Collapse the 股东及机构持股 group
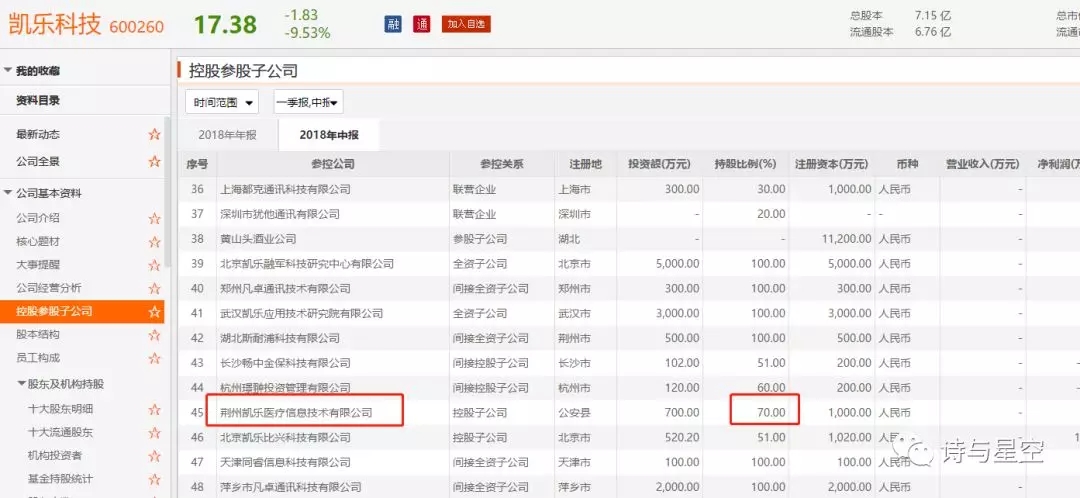 [x=21, y=384]
